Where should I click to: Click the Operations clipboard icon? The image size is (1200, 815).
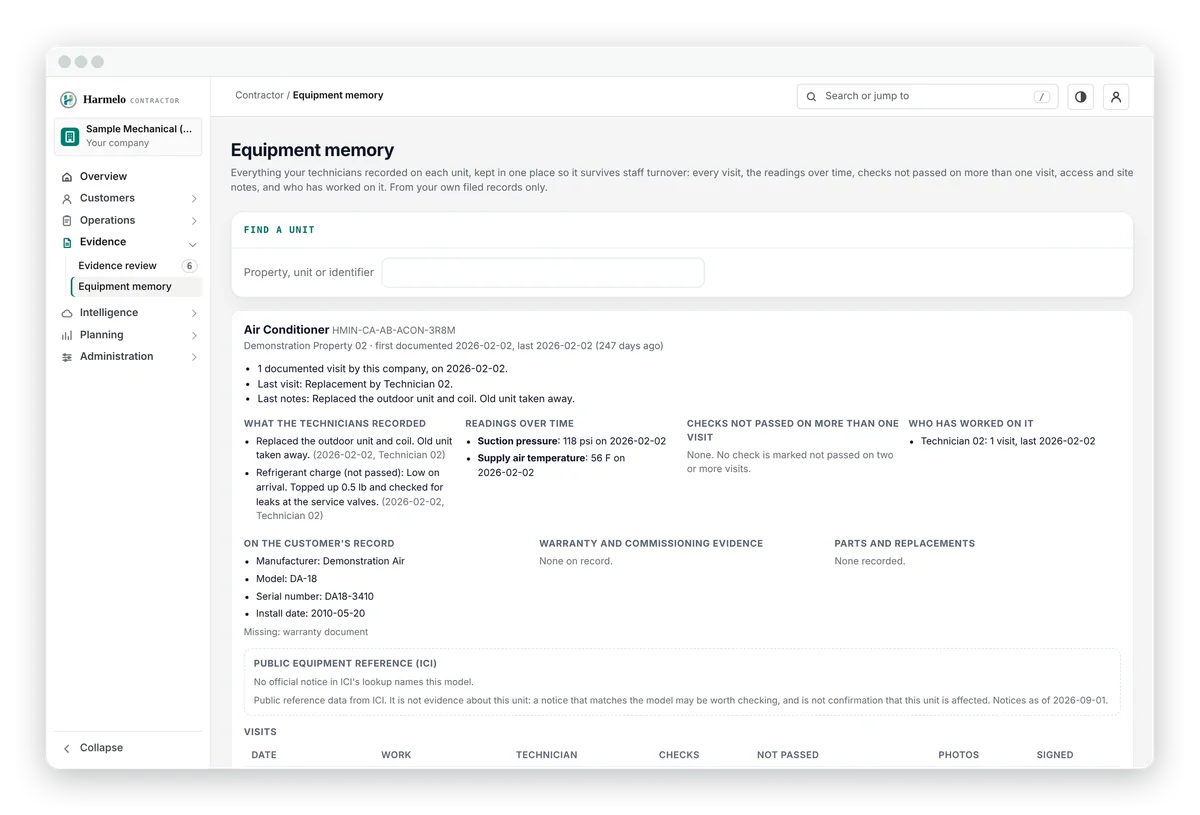pos(67,221)
